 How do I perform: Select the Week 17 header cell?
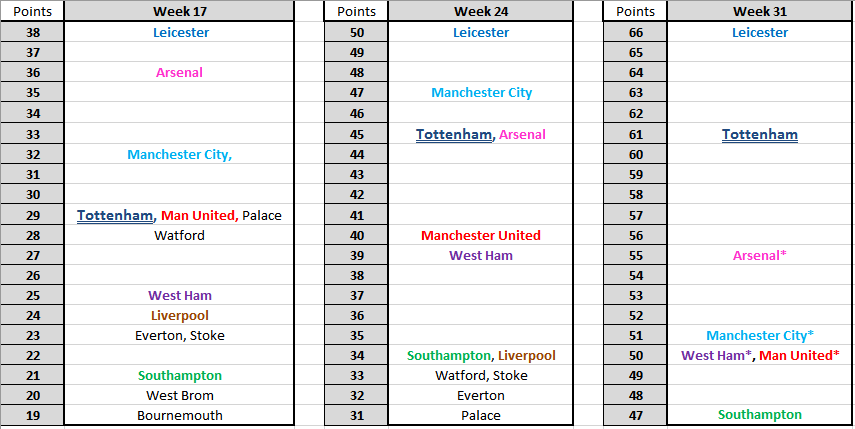click(179, 11)
